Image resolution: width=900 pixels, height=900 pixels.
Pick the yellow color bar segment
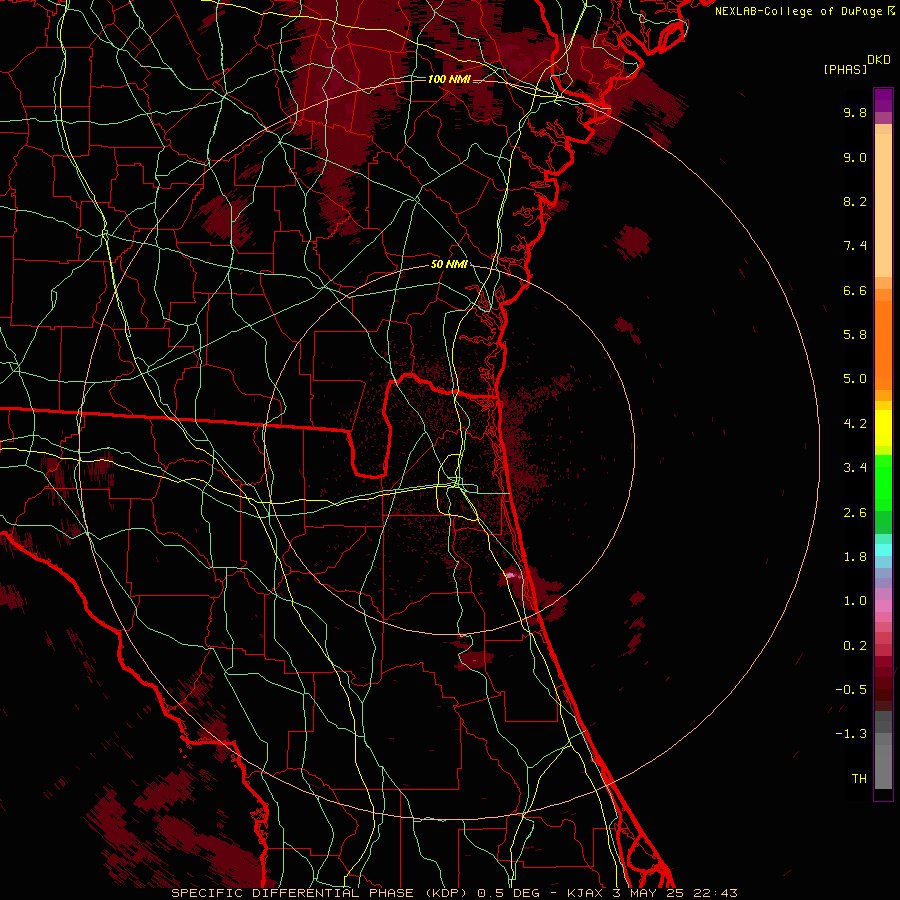[x=883, y=428]
